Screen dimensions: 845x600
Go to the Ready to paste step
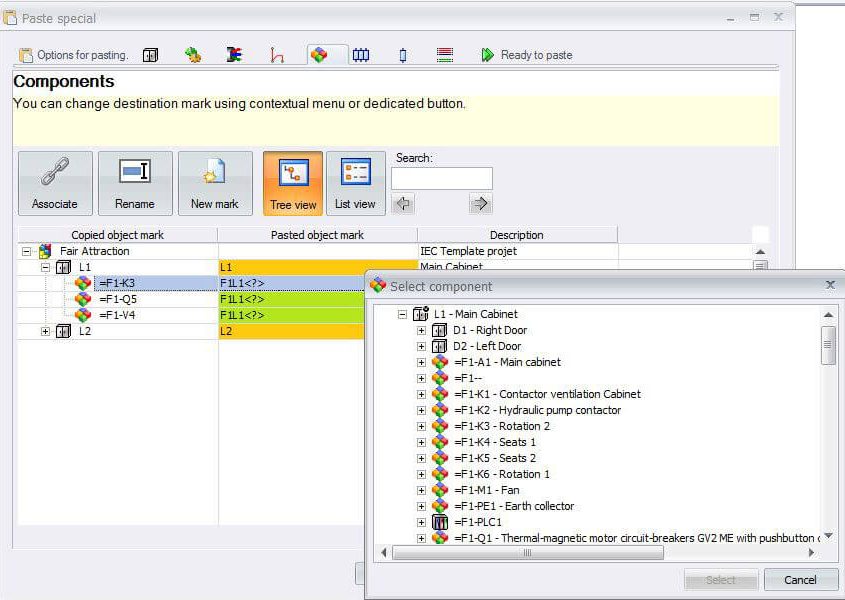pos(527,55)
